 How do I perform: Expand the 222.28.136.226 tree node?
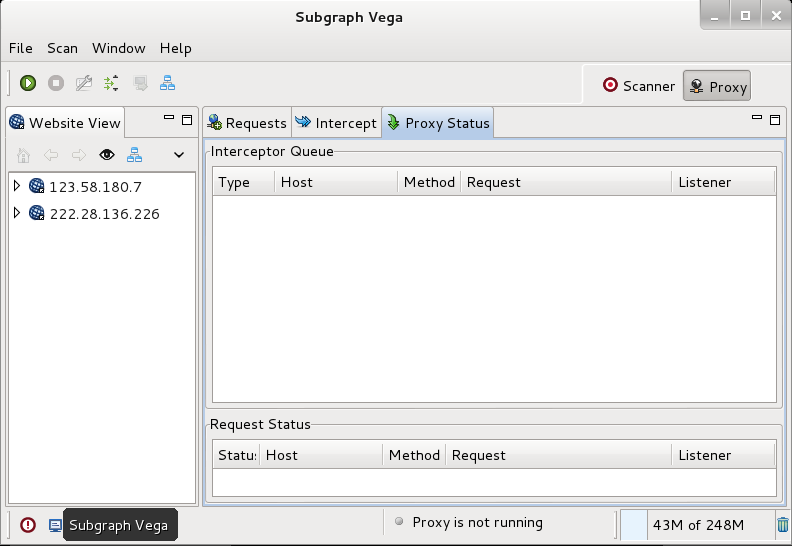(17, 213)
